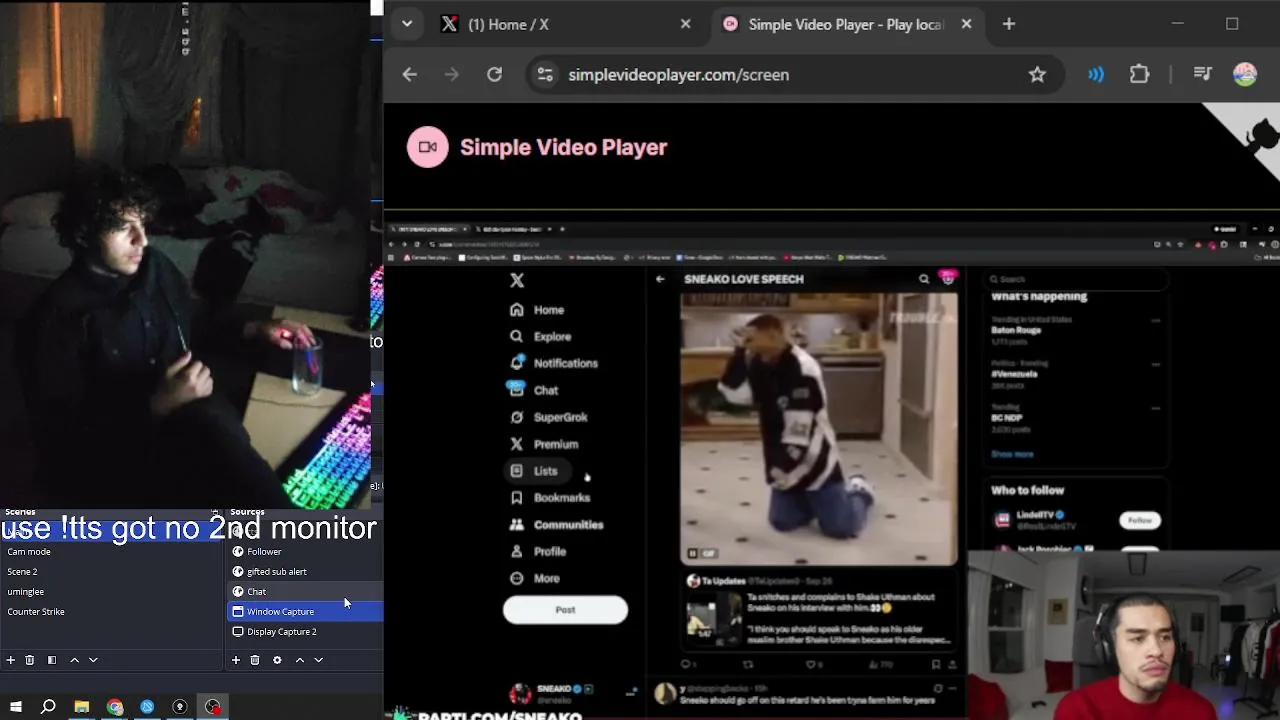Open Chrome from the taskbar
Viewport: 1280px width, 720px height.
coord(115,707)
